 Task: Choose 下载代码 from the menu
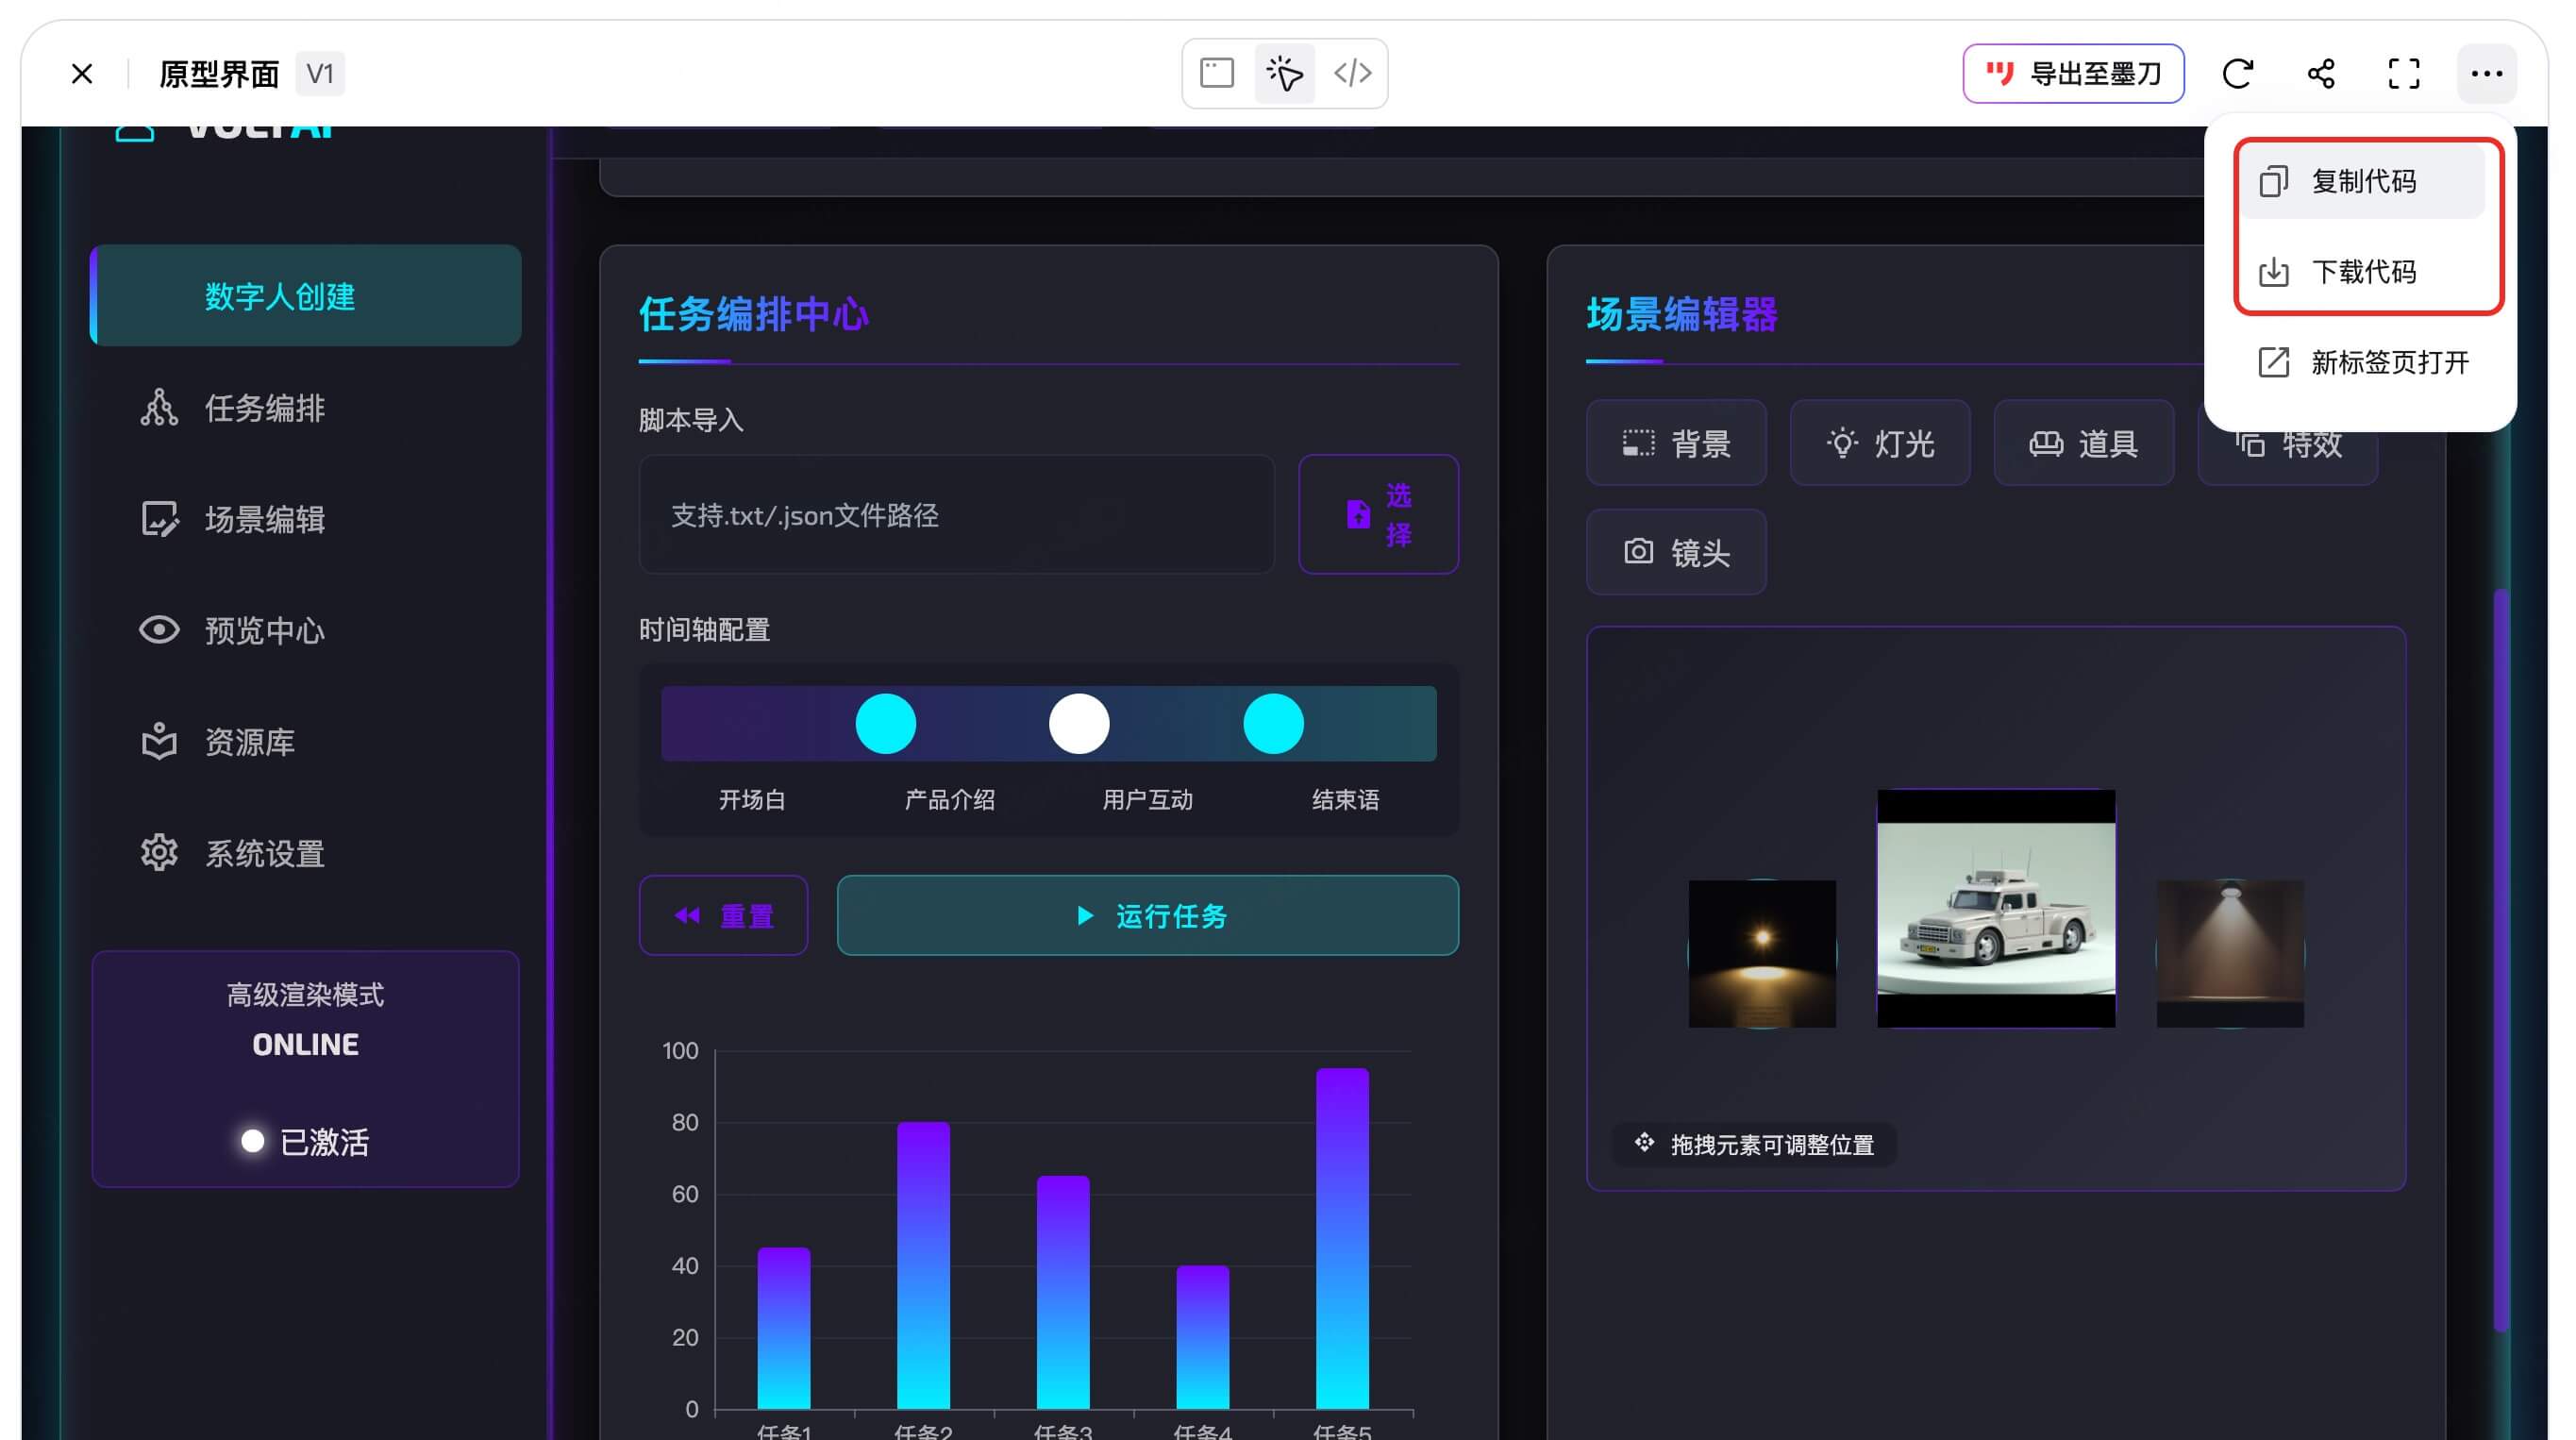coord(2362,271)
